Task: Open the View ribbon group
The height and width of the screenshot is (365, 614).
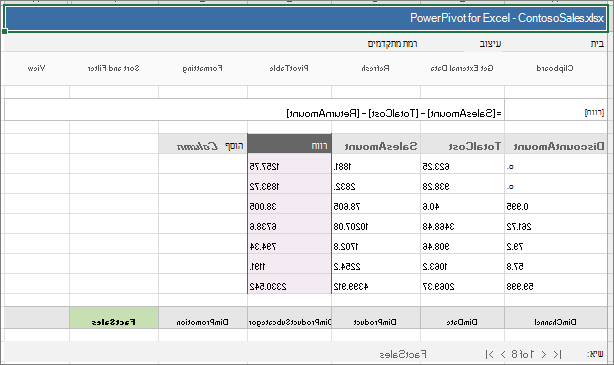Action: [36, 68]
